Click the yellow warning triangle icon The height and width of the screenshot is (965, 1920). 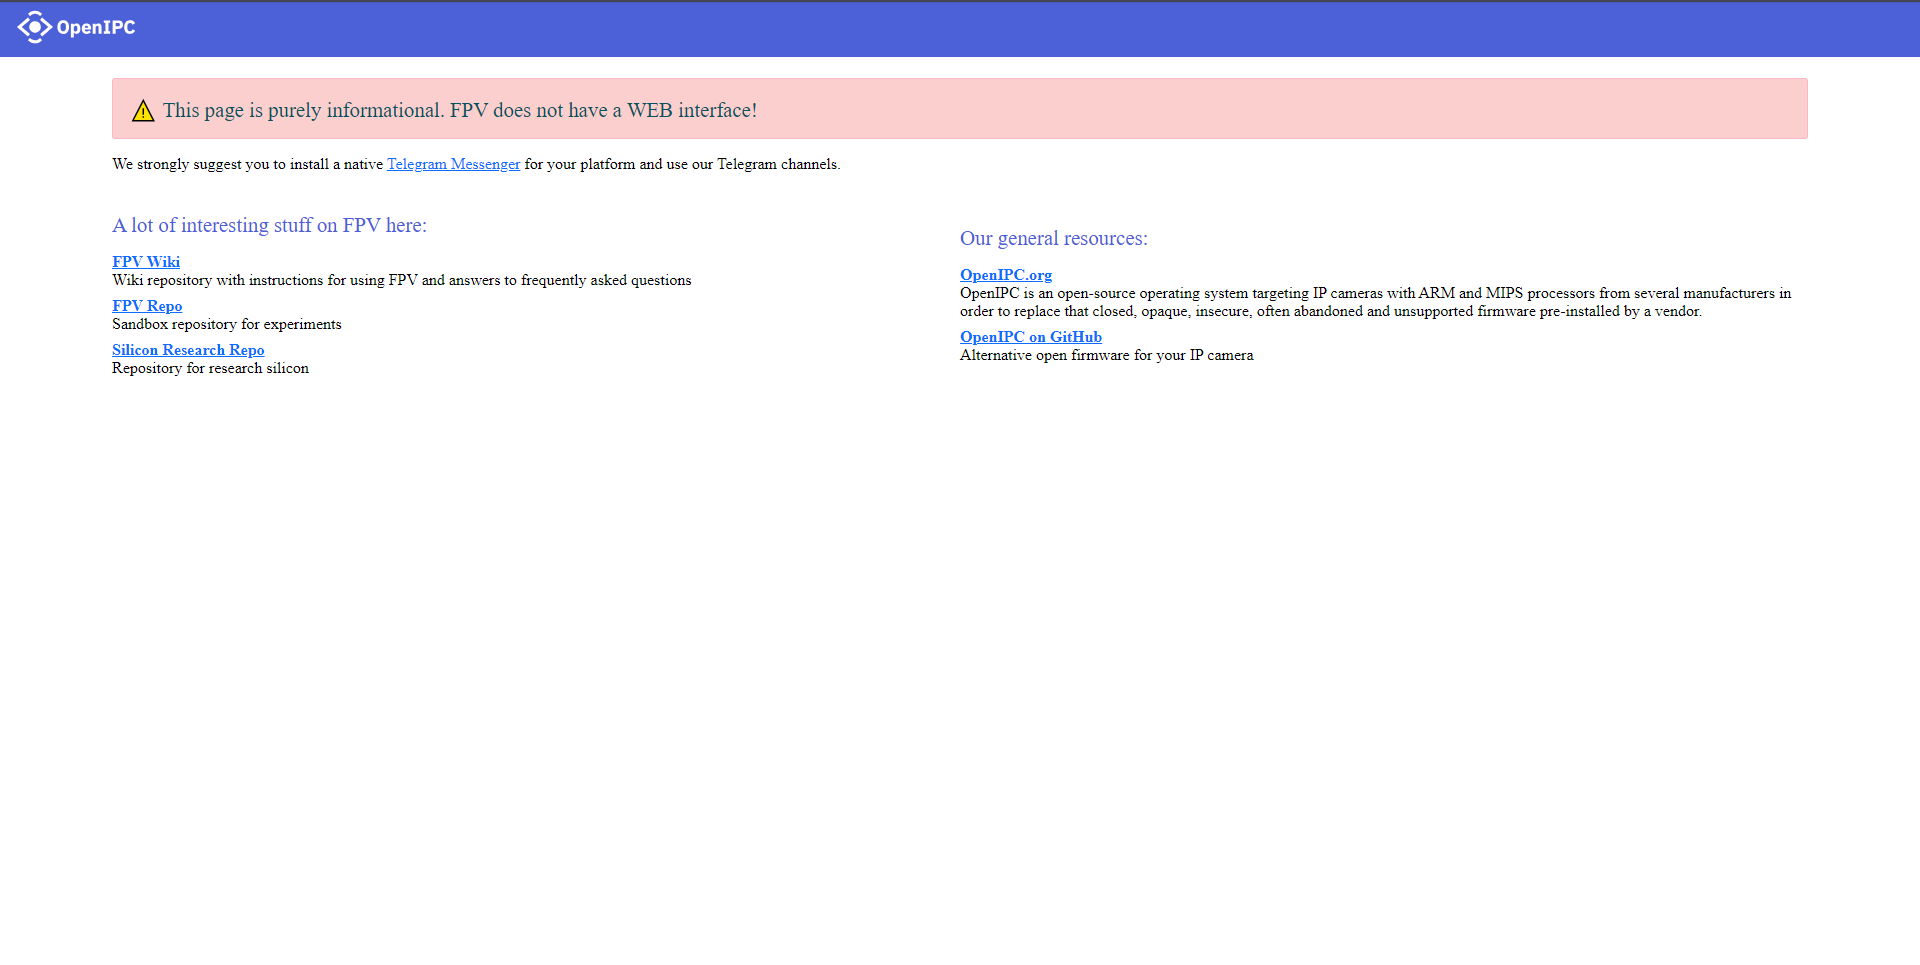point(143,111)
